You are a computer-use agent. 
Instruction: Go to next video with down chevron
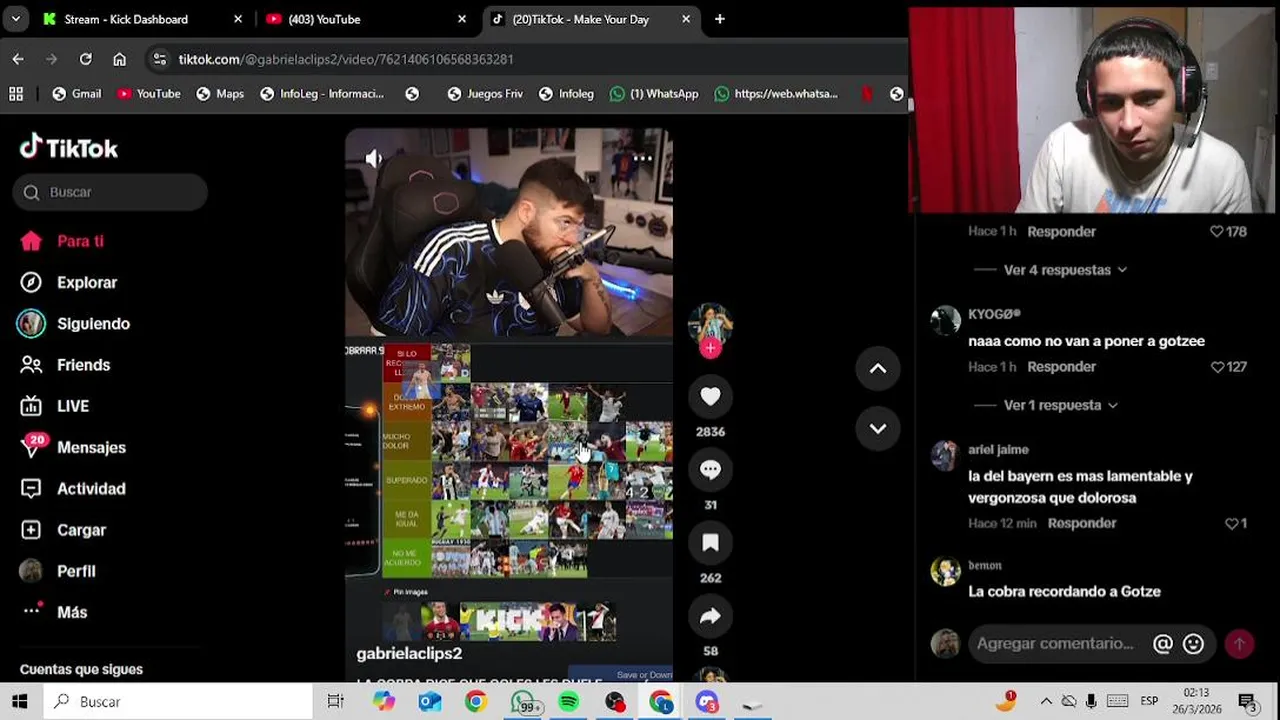click(878, 429)
